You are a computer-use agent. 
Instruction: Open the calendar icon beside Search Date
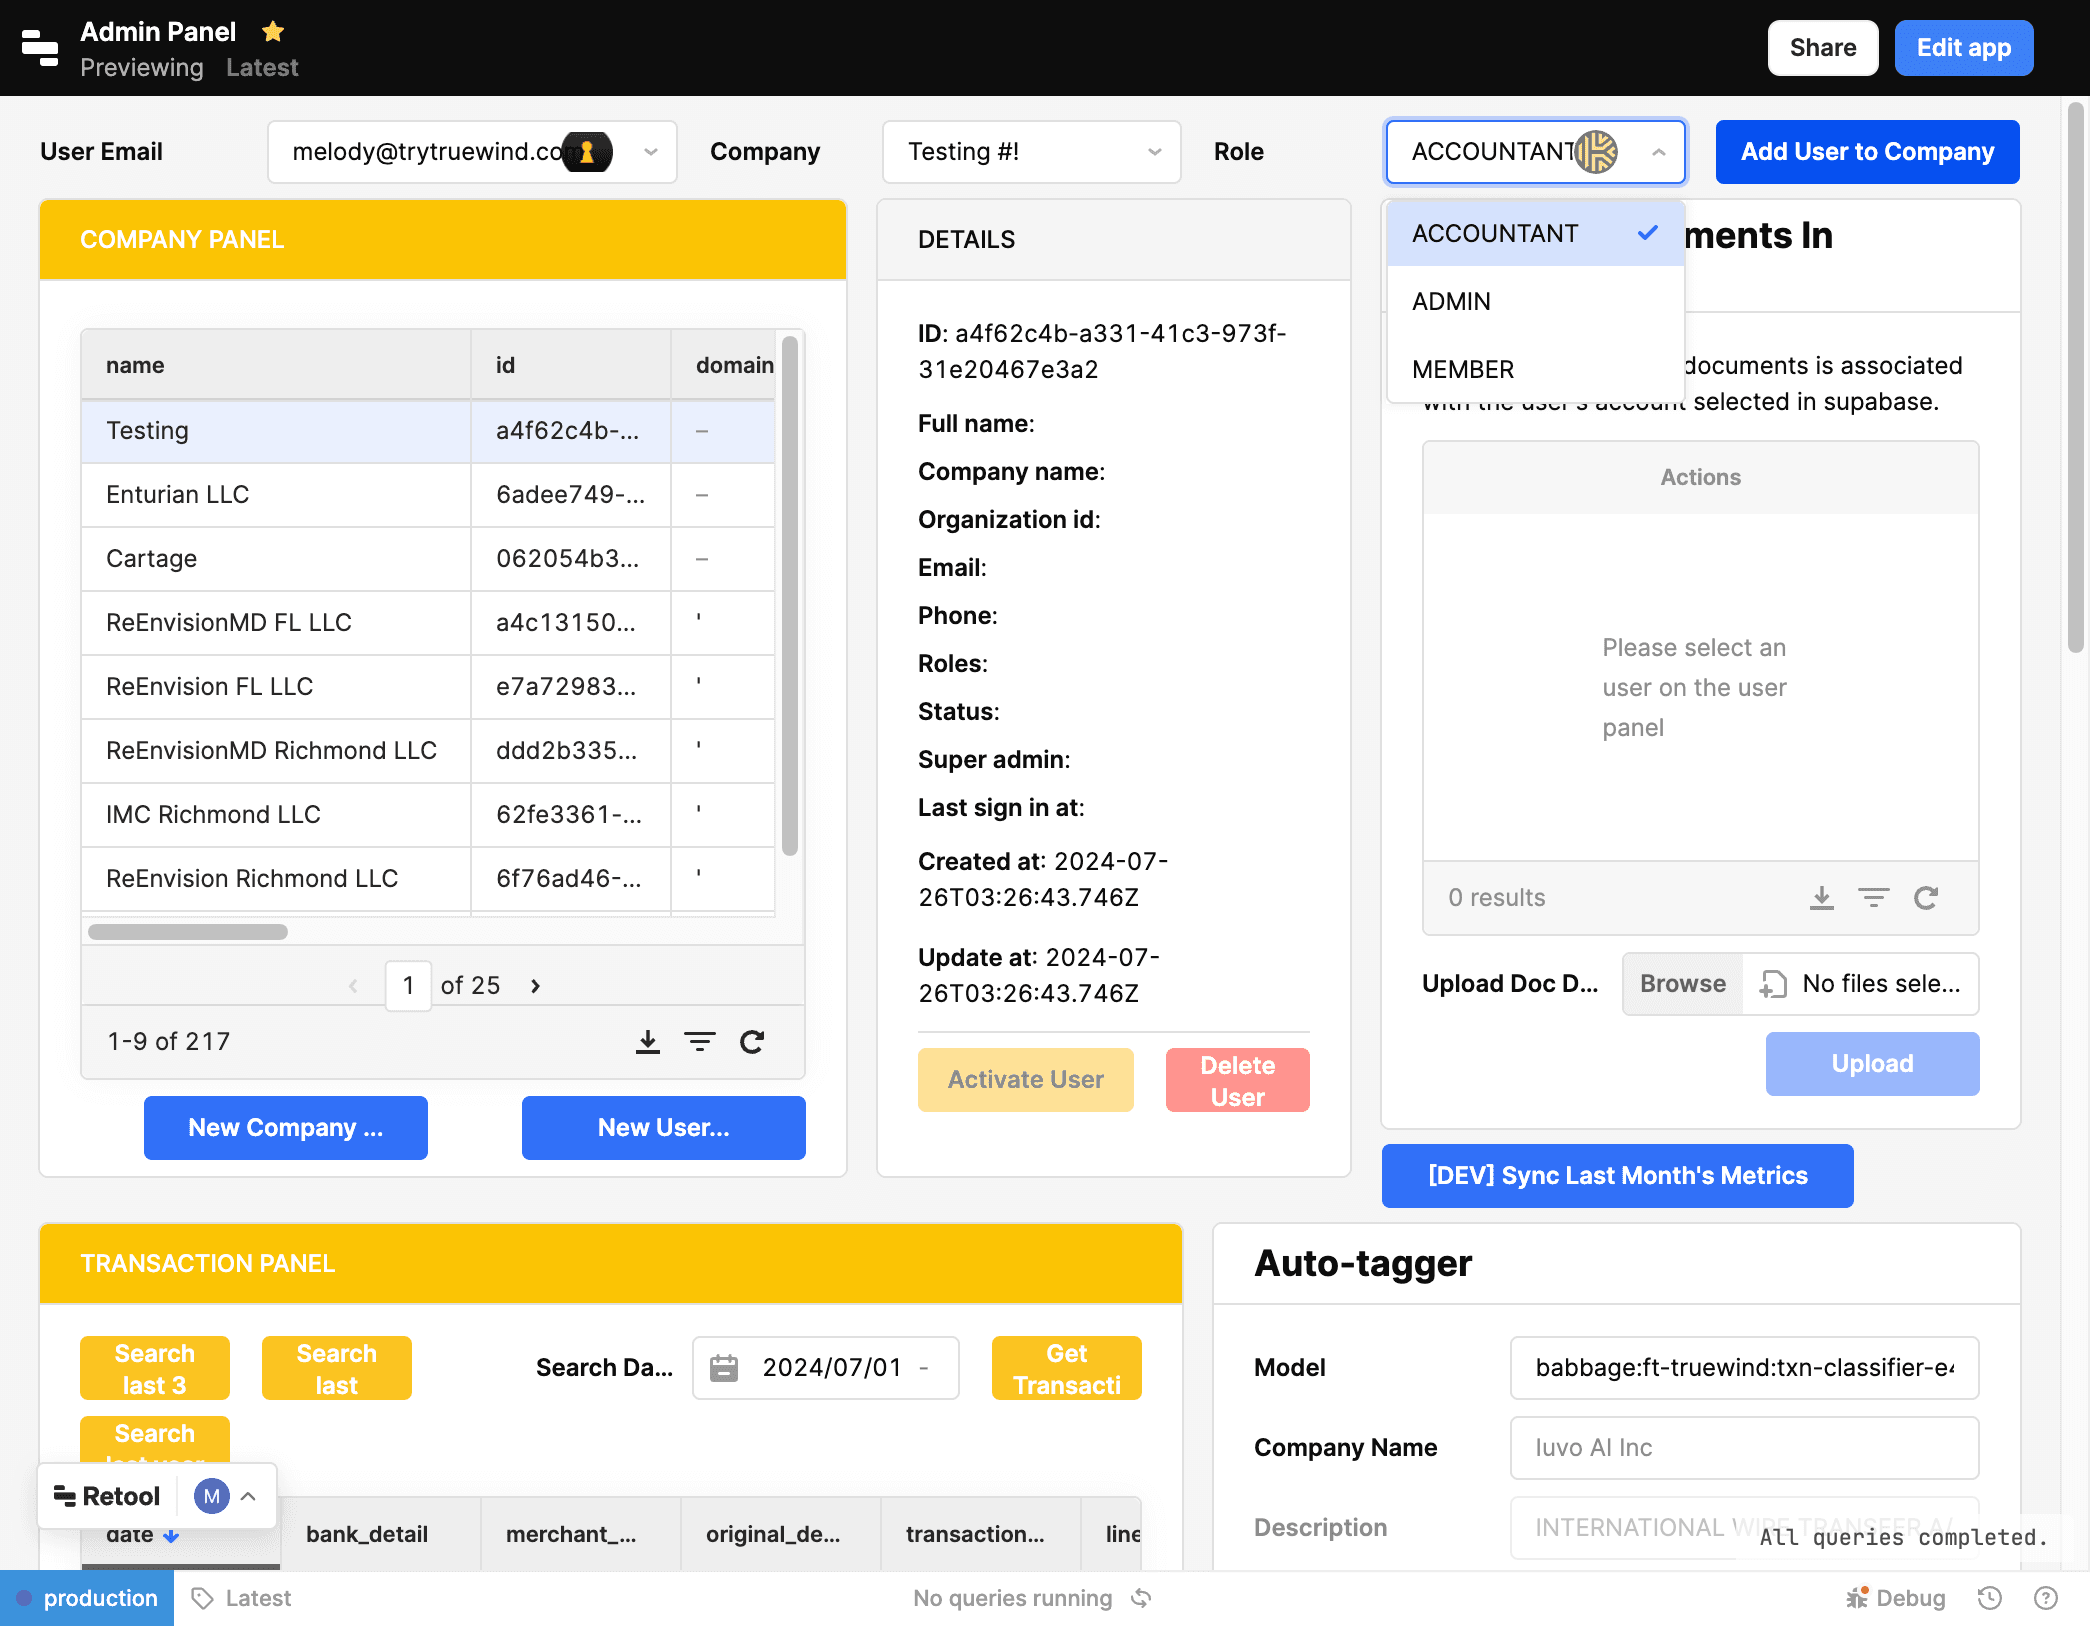(x=724, y=1367)
